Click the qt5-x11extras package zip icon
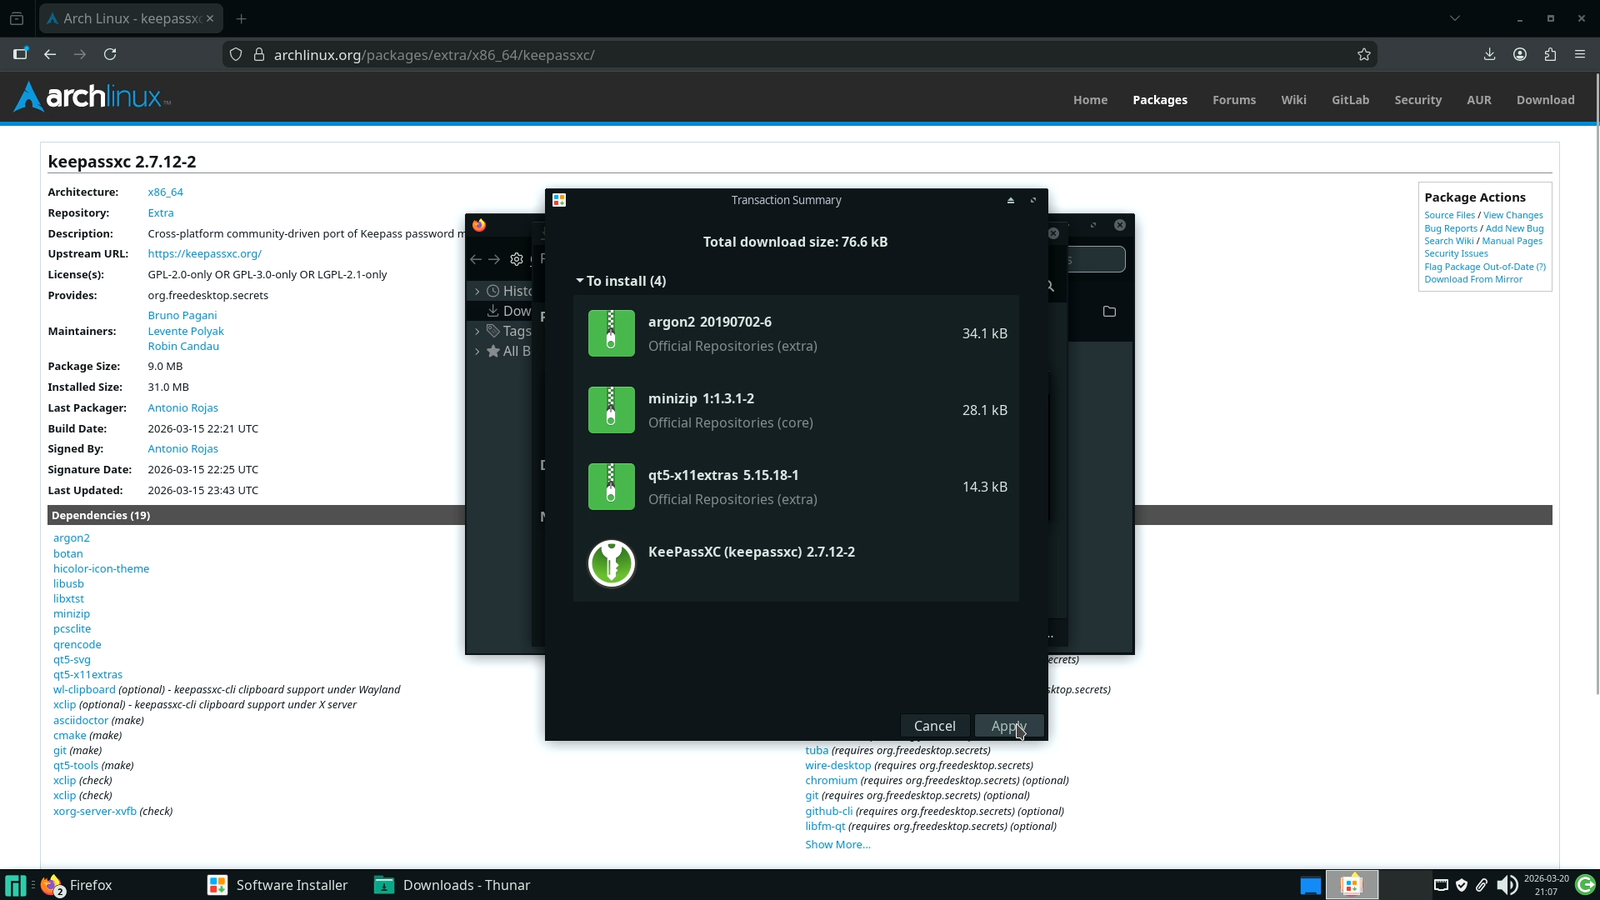This screenshot has width=1600, height=900. point(611,487)
